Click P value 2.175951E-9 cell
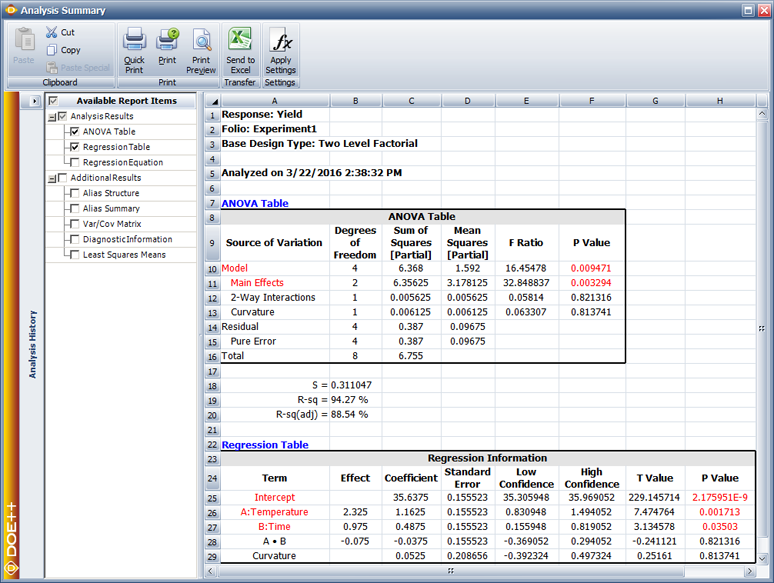The height and width of the screenshot is (583, 774). [720, 497]
